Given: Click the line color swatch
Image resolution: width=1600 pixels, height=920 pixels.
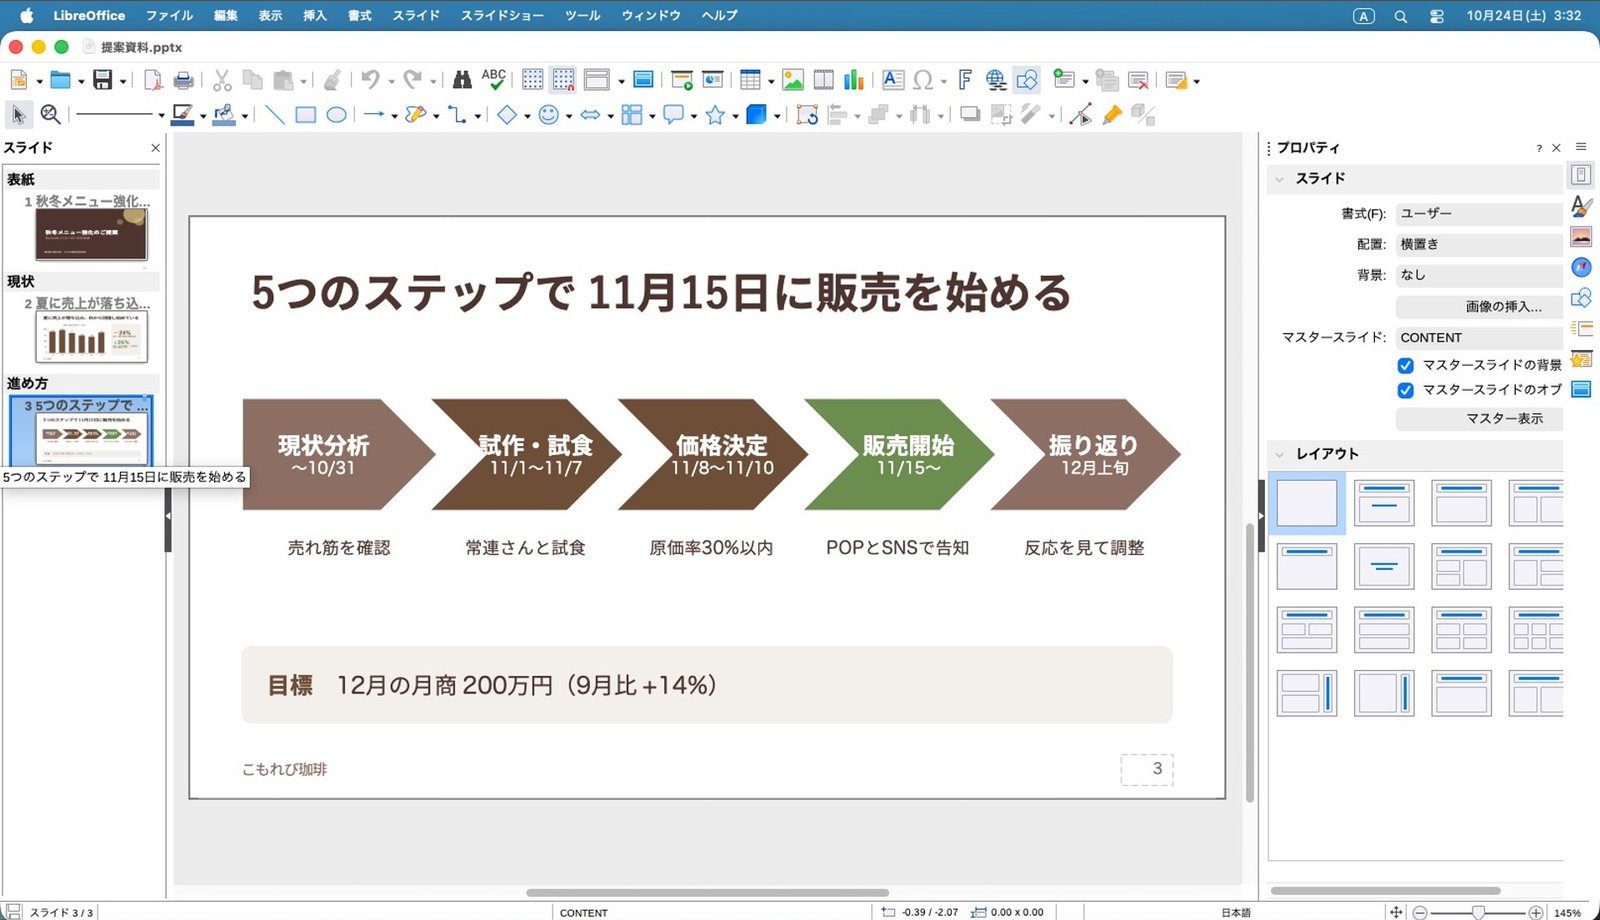Looking at the screenshot, I should 181,115.
